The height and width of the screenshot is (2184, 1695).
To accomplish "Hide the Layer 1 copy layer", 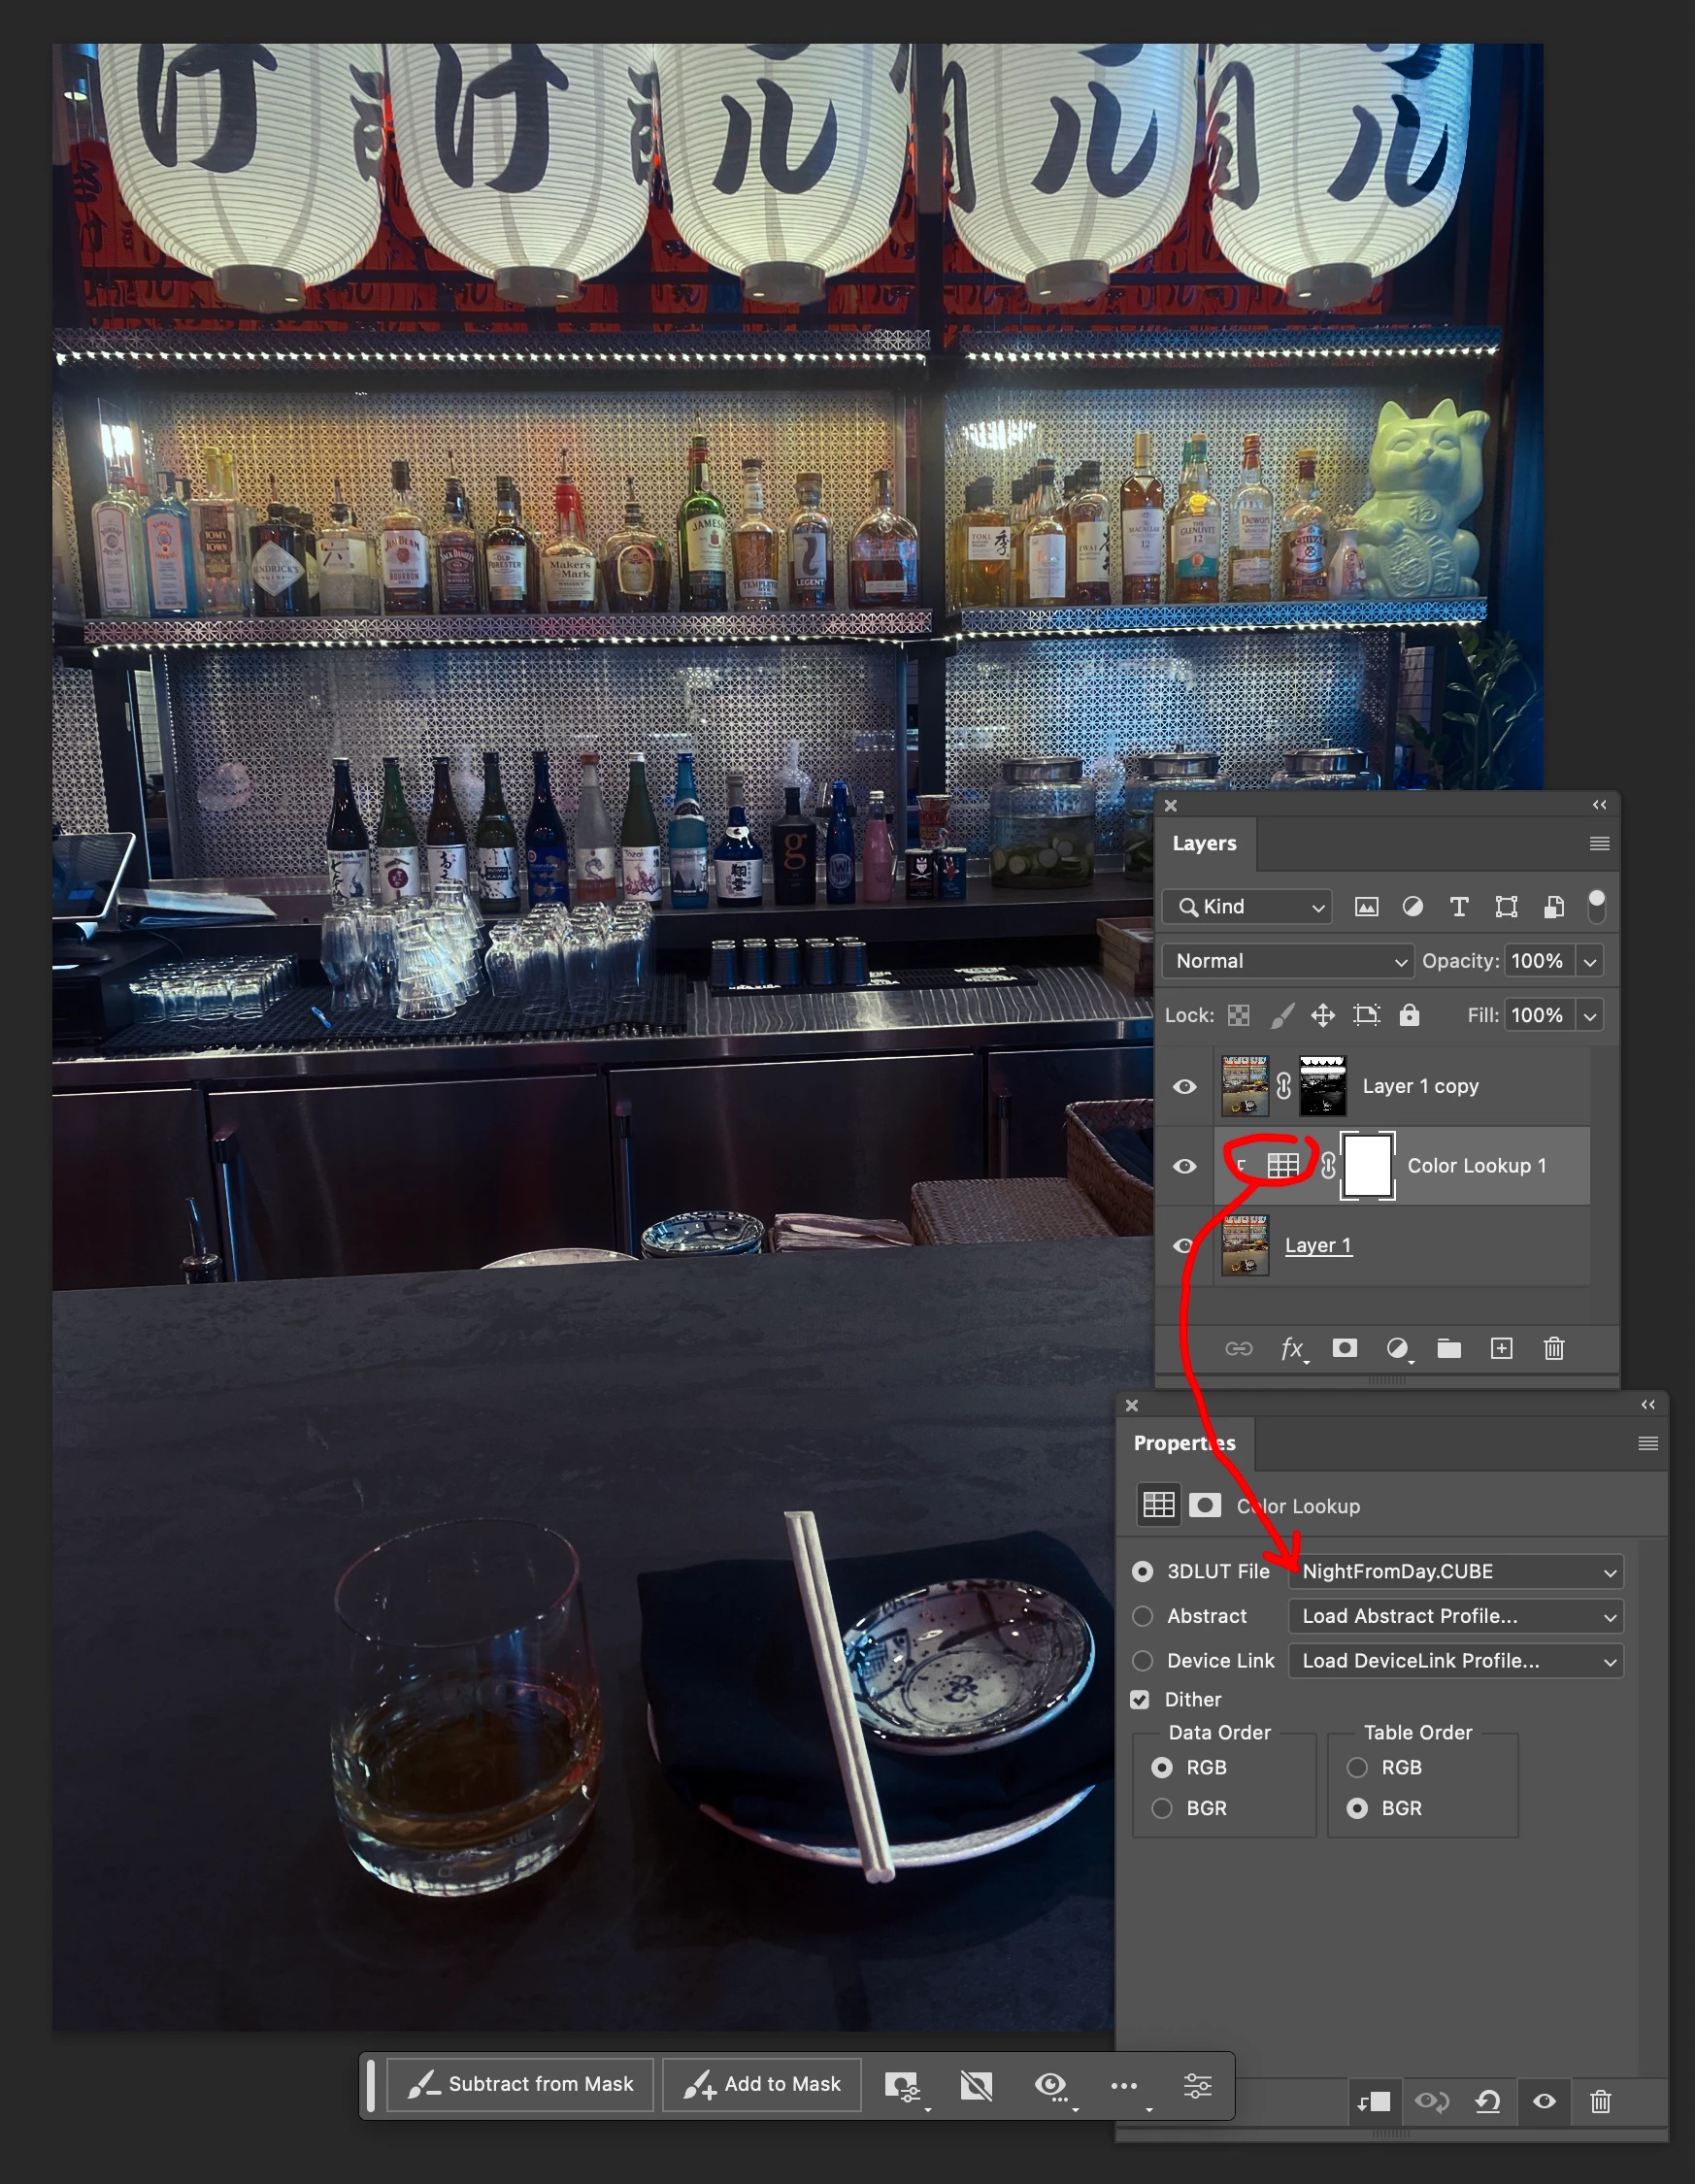I will pyautogui.click(x=1184, y=1087).
